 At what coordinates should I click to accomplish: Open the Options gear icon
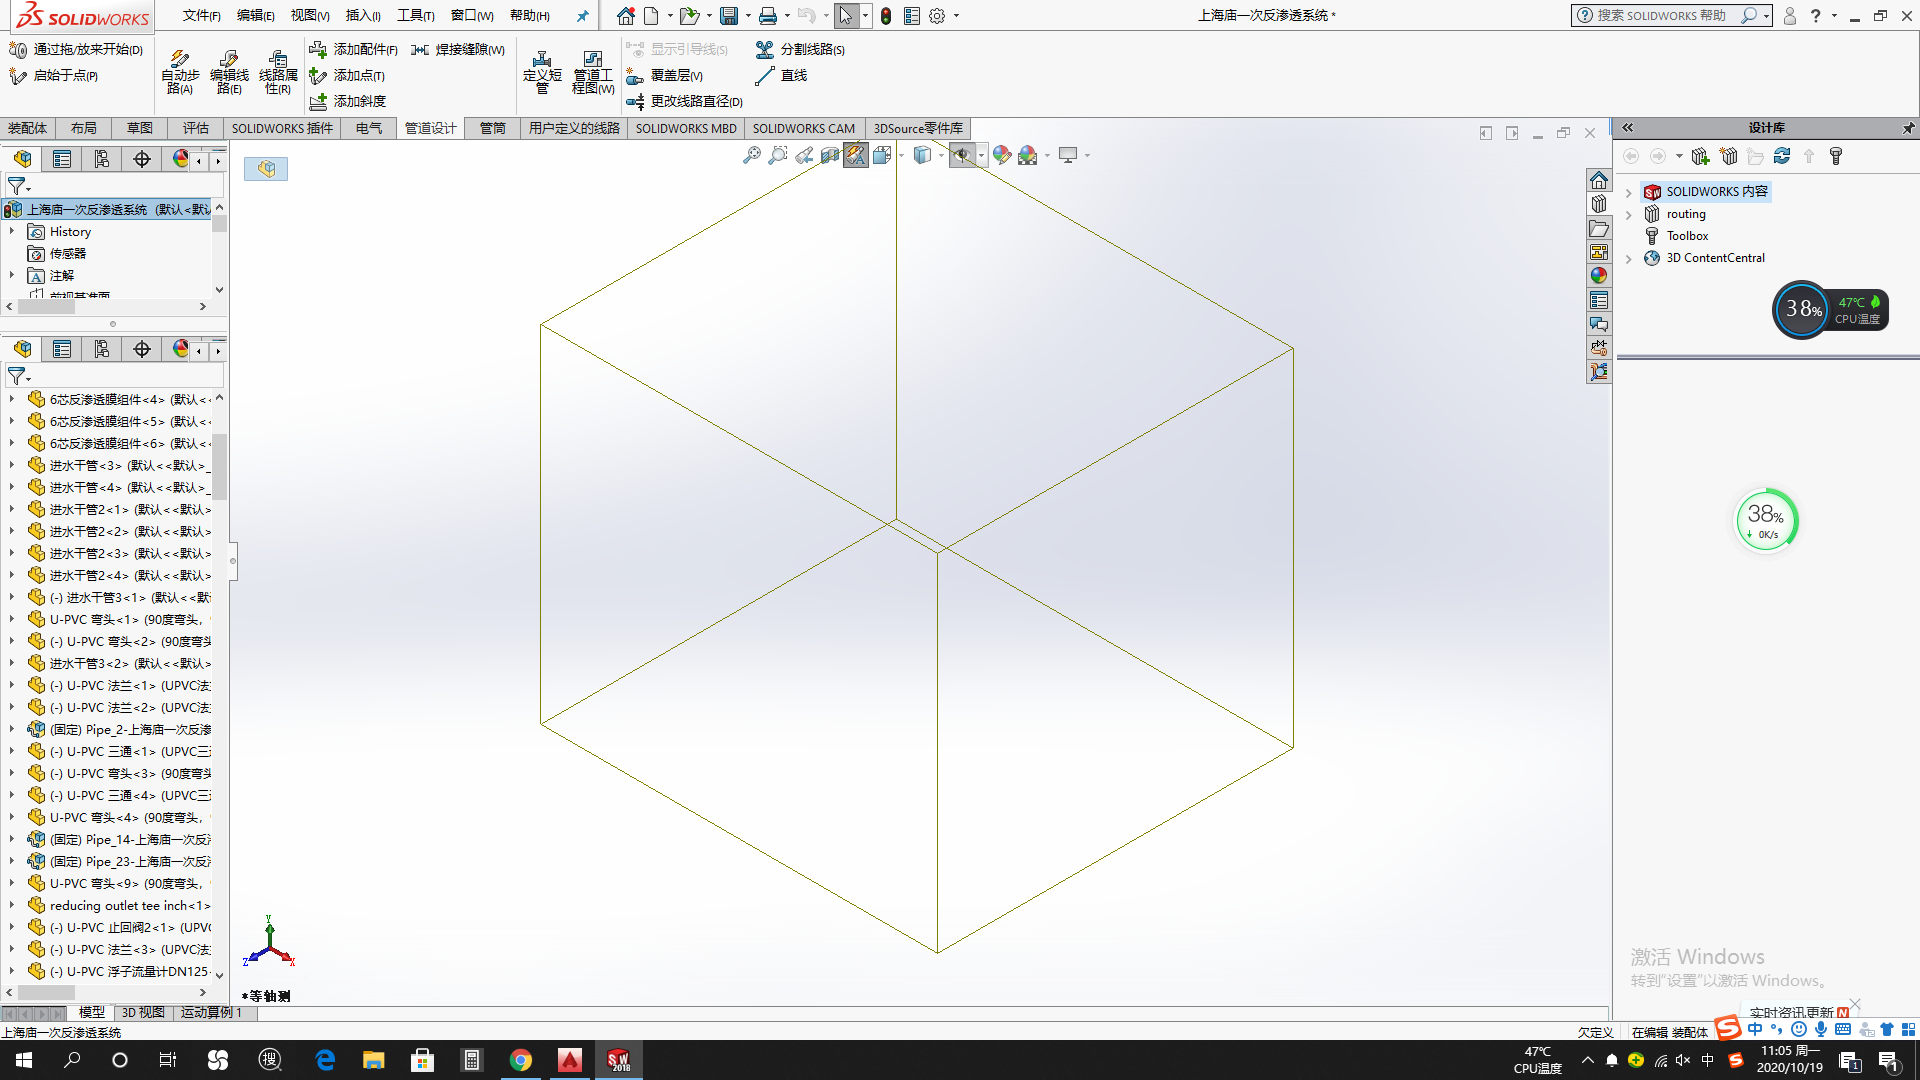937,16
